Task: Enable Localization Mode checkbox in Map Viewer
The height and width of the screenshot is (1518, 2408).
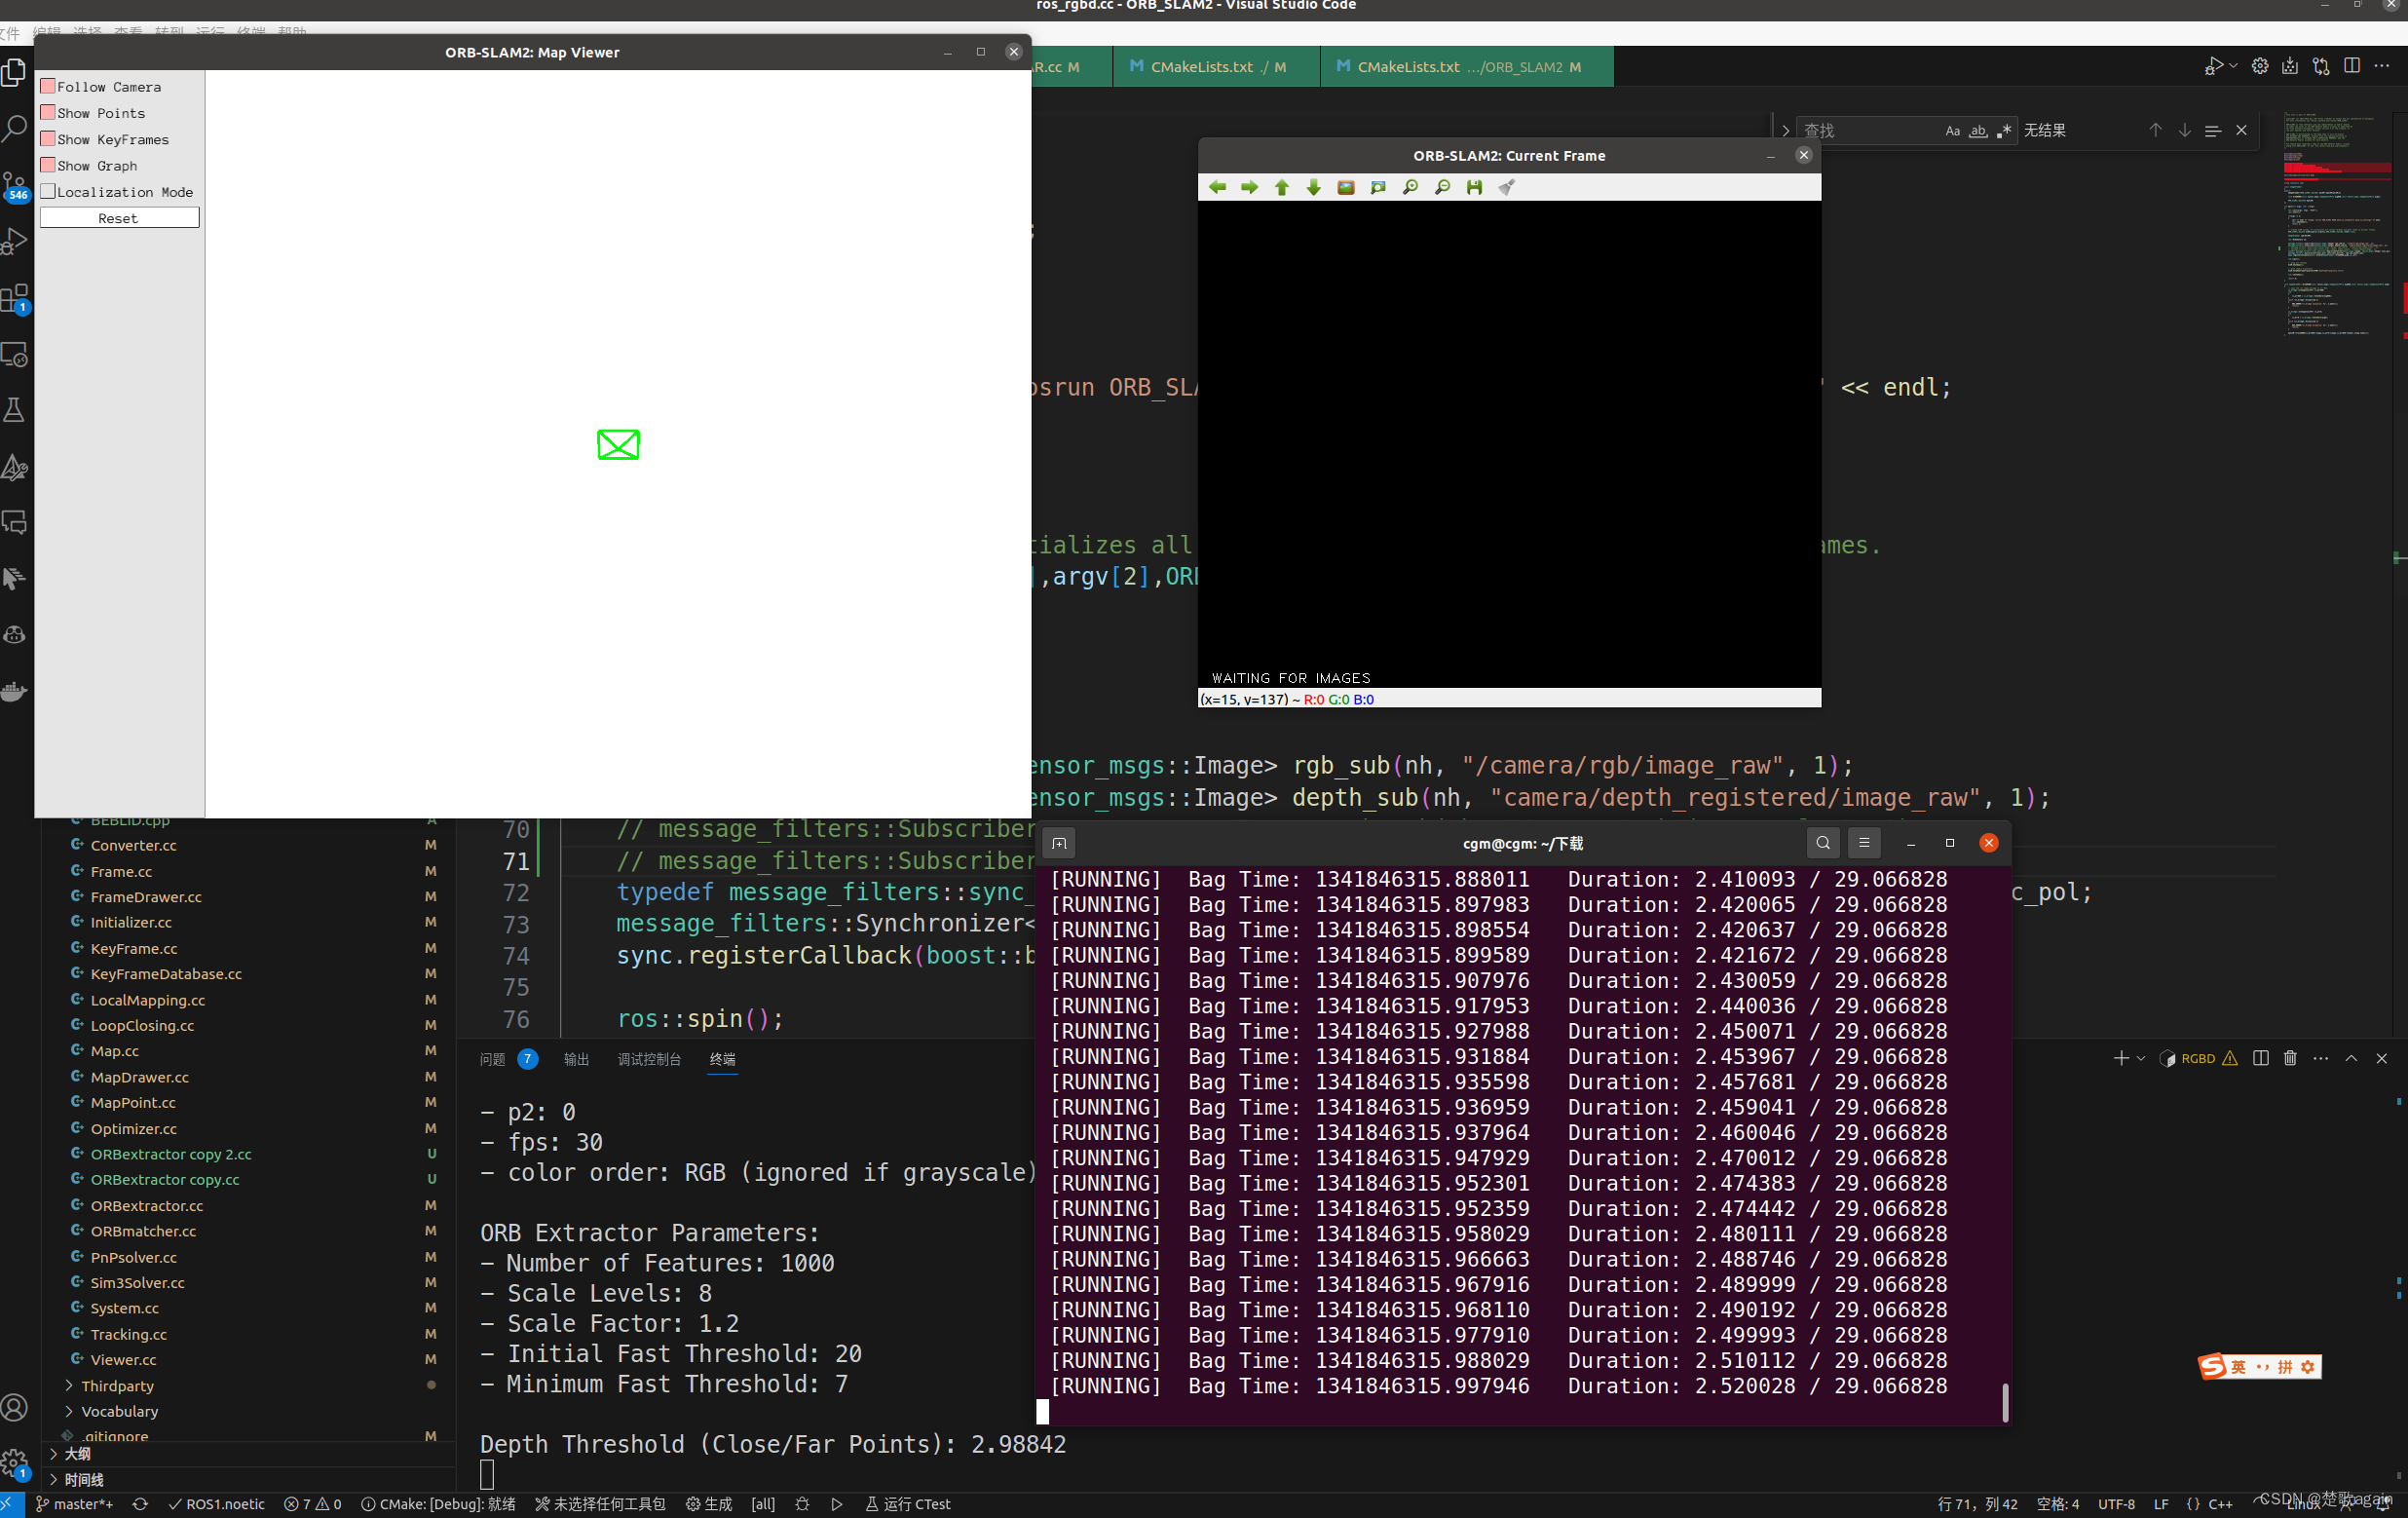Action: pyautogui.click(x=47, y=191)
